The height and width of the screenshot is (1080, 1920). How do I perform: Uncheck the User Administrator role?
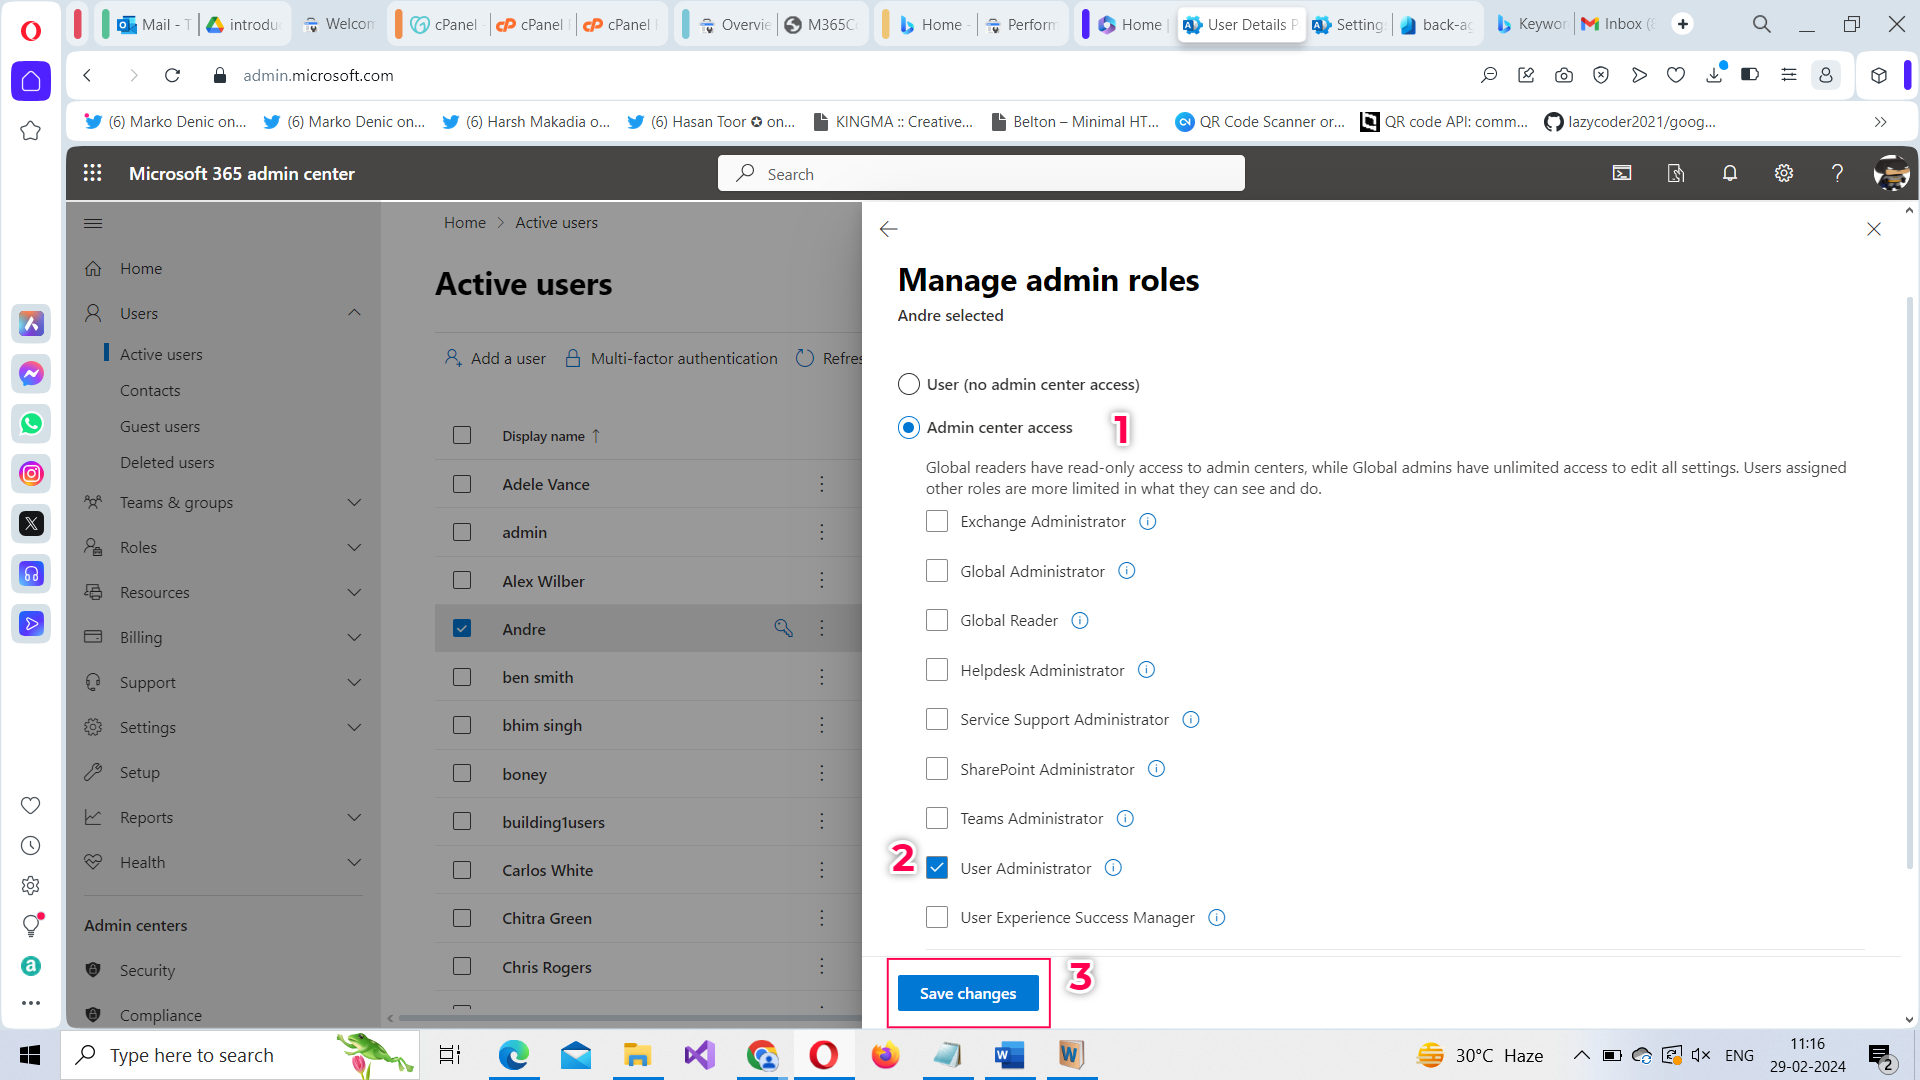pyautogui.click(x=936, y=867)
